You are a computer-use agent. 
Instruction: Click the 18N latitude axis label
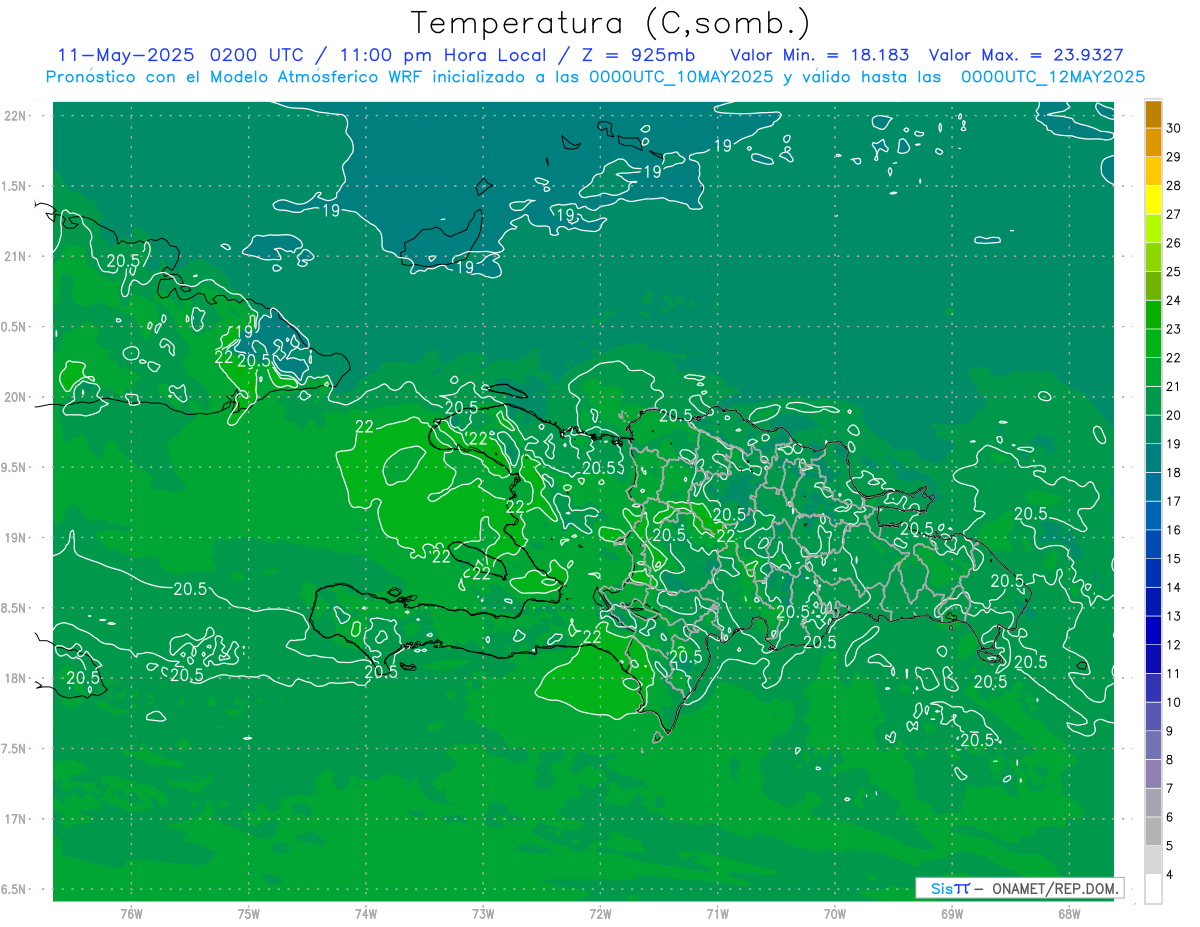[16, 678]
